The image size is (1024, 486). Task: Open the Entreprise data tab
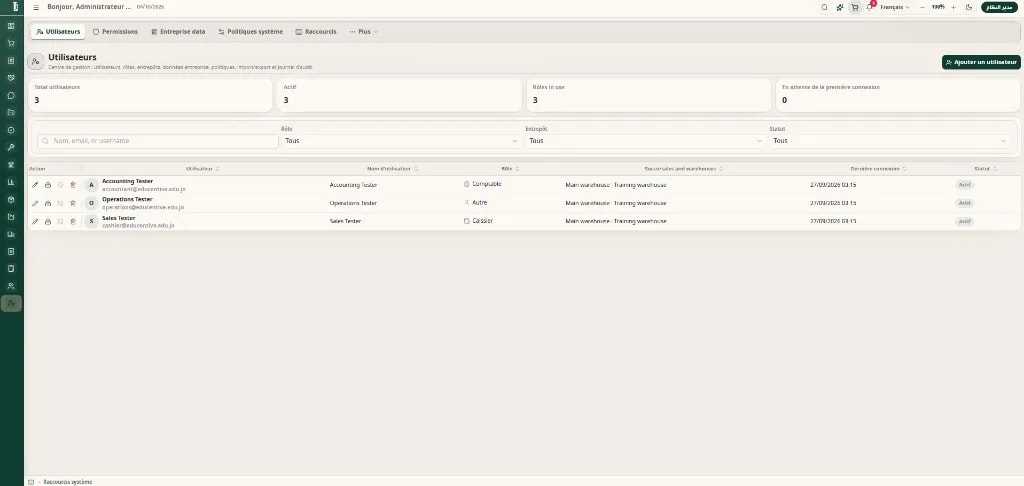[178, 31]
